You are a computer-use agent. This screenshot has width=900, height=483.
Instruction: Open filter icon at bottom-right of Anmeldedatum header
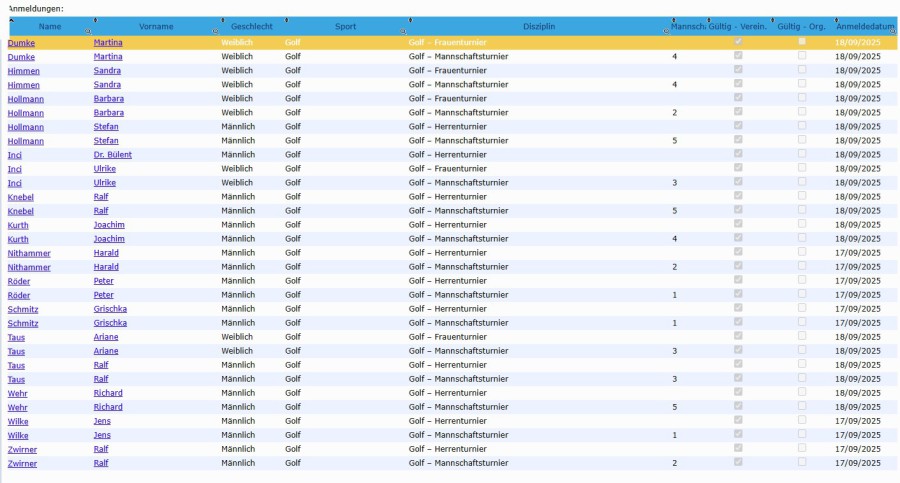(x=892, y=32)
